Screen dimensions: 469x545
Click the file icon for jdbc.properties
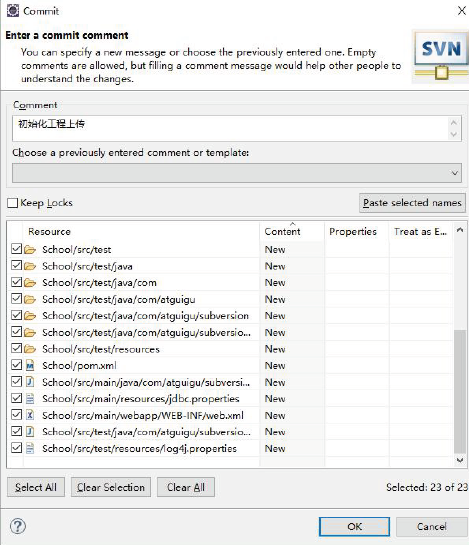click(30, 398)
